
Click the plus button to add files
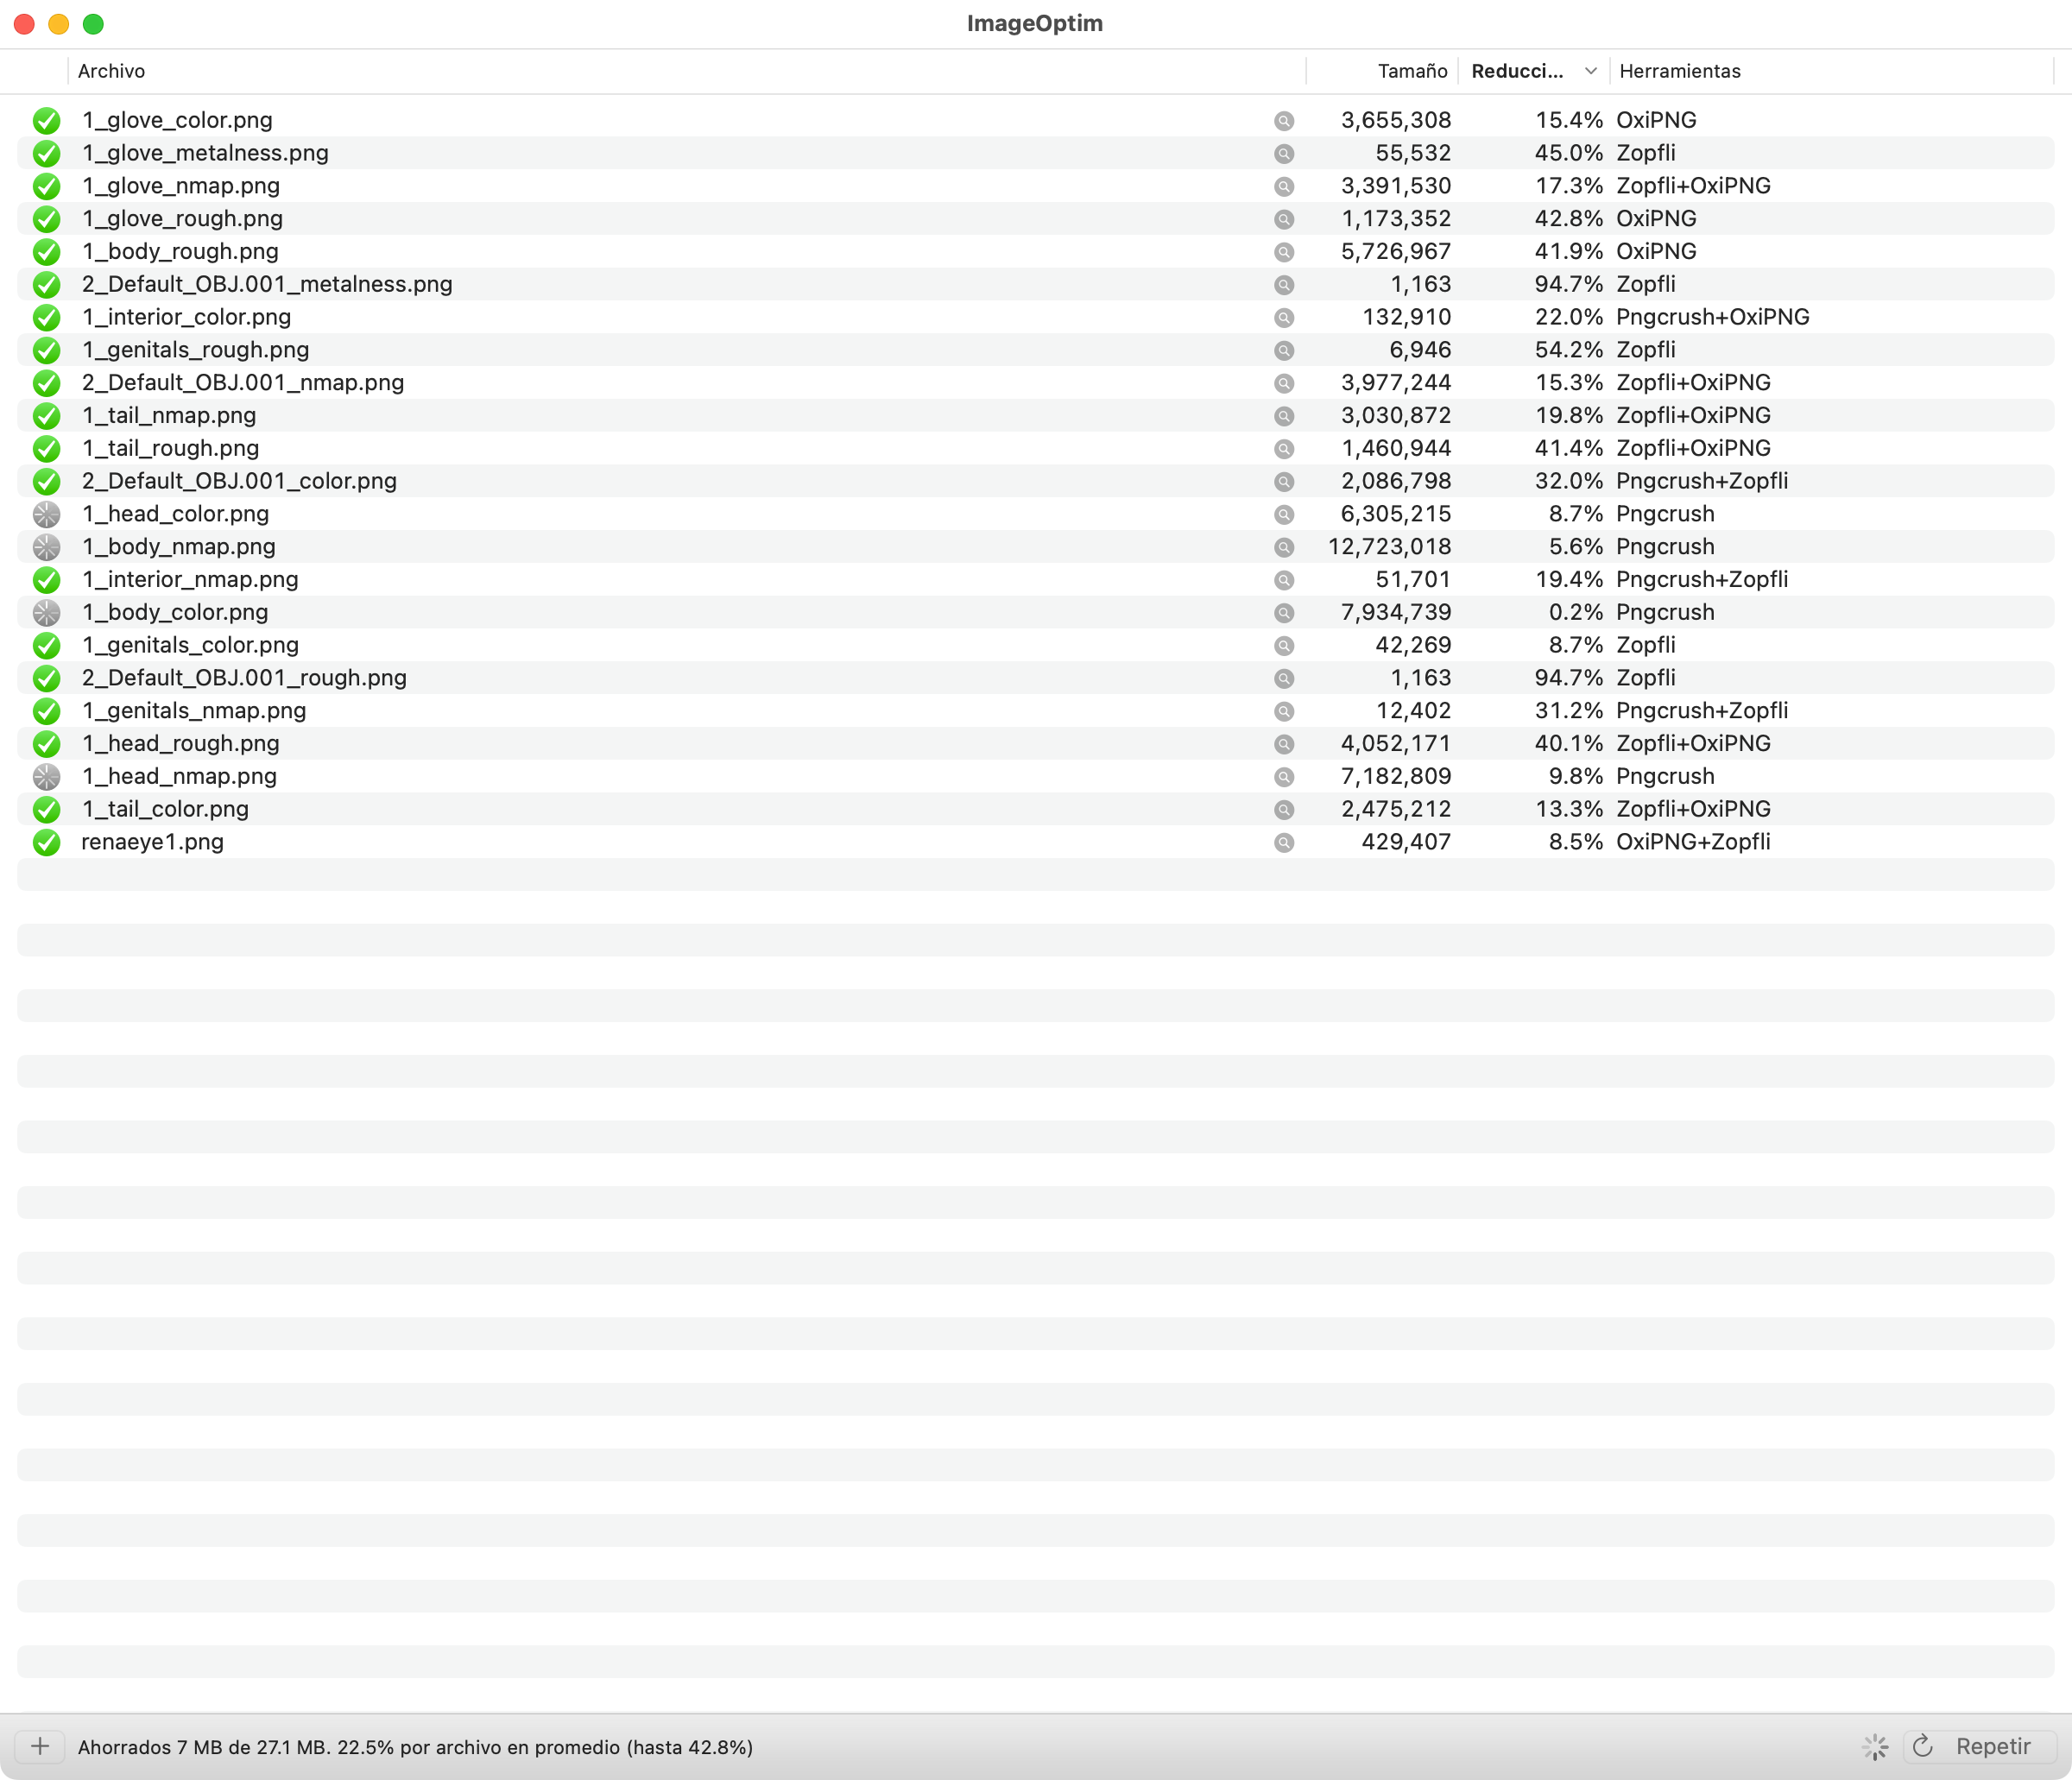pyautogui.click(x=40, y=1746)
